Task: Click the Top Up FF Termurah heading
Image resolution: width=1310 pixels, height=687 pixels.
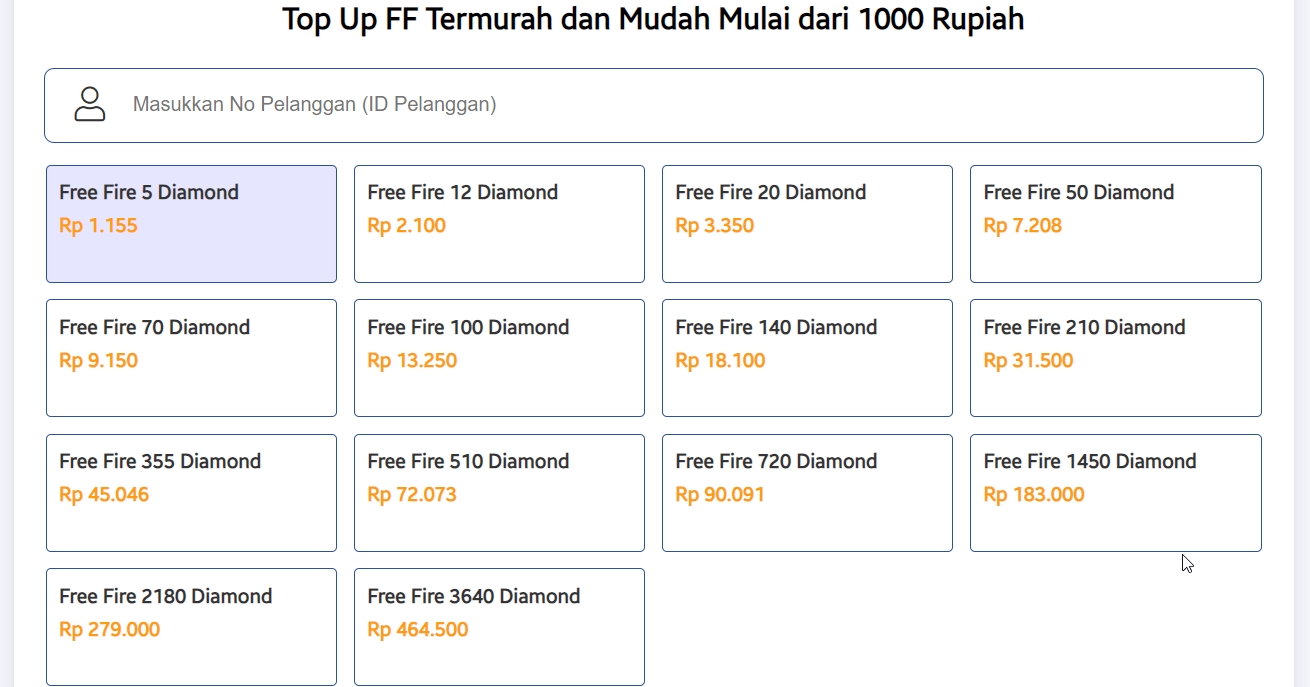Action: coord(654,18)
